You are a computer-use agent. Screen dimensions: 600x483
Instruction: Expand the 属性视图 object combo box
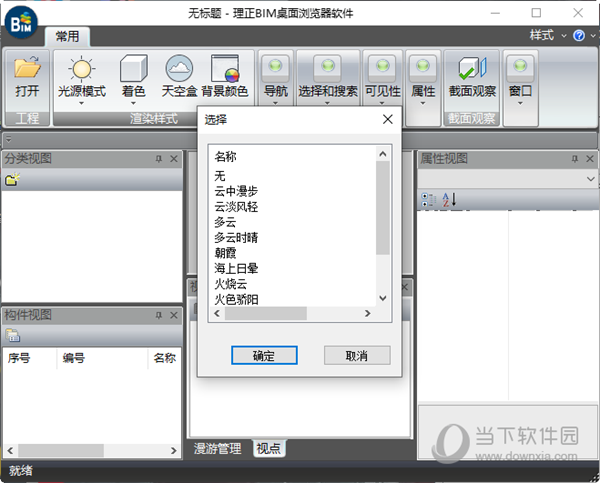point(590,179)
